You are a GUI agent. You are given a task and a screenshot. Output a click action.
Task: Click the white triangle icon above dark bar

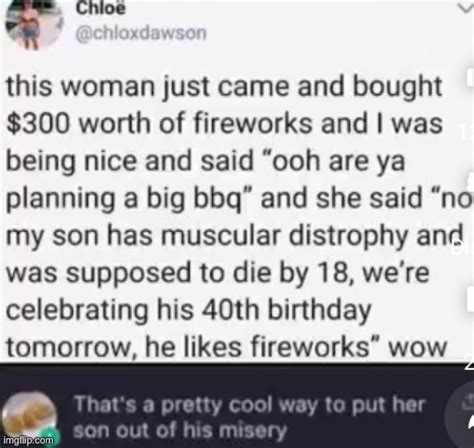(469, 365)
